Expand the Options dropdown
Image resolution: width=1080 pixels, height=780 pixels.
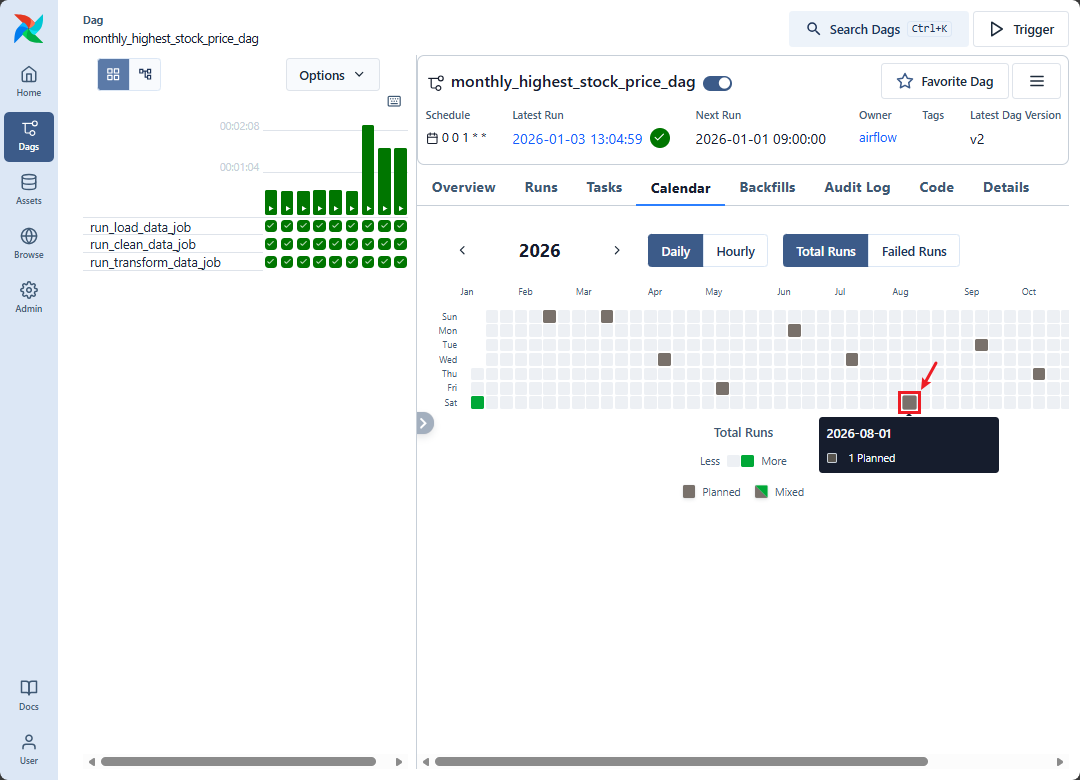click(x=332, y=75)
